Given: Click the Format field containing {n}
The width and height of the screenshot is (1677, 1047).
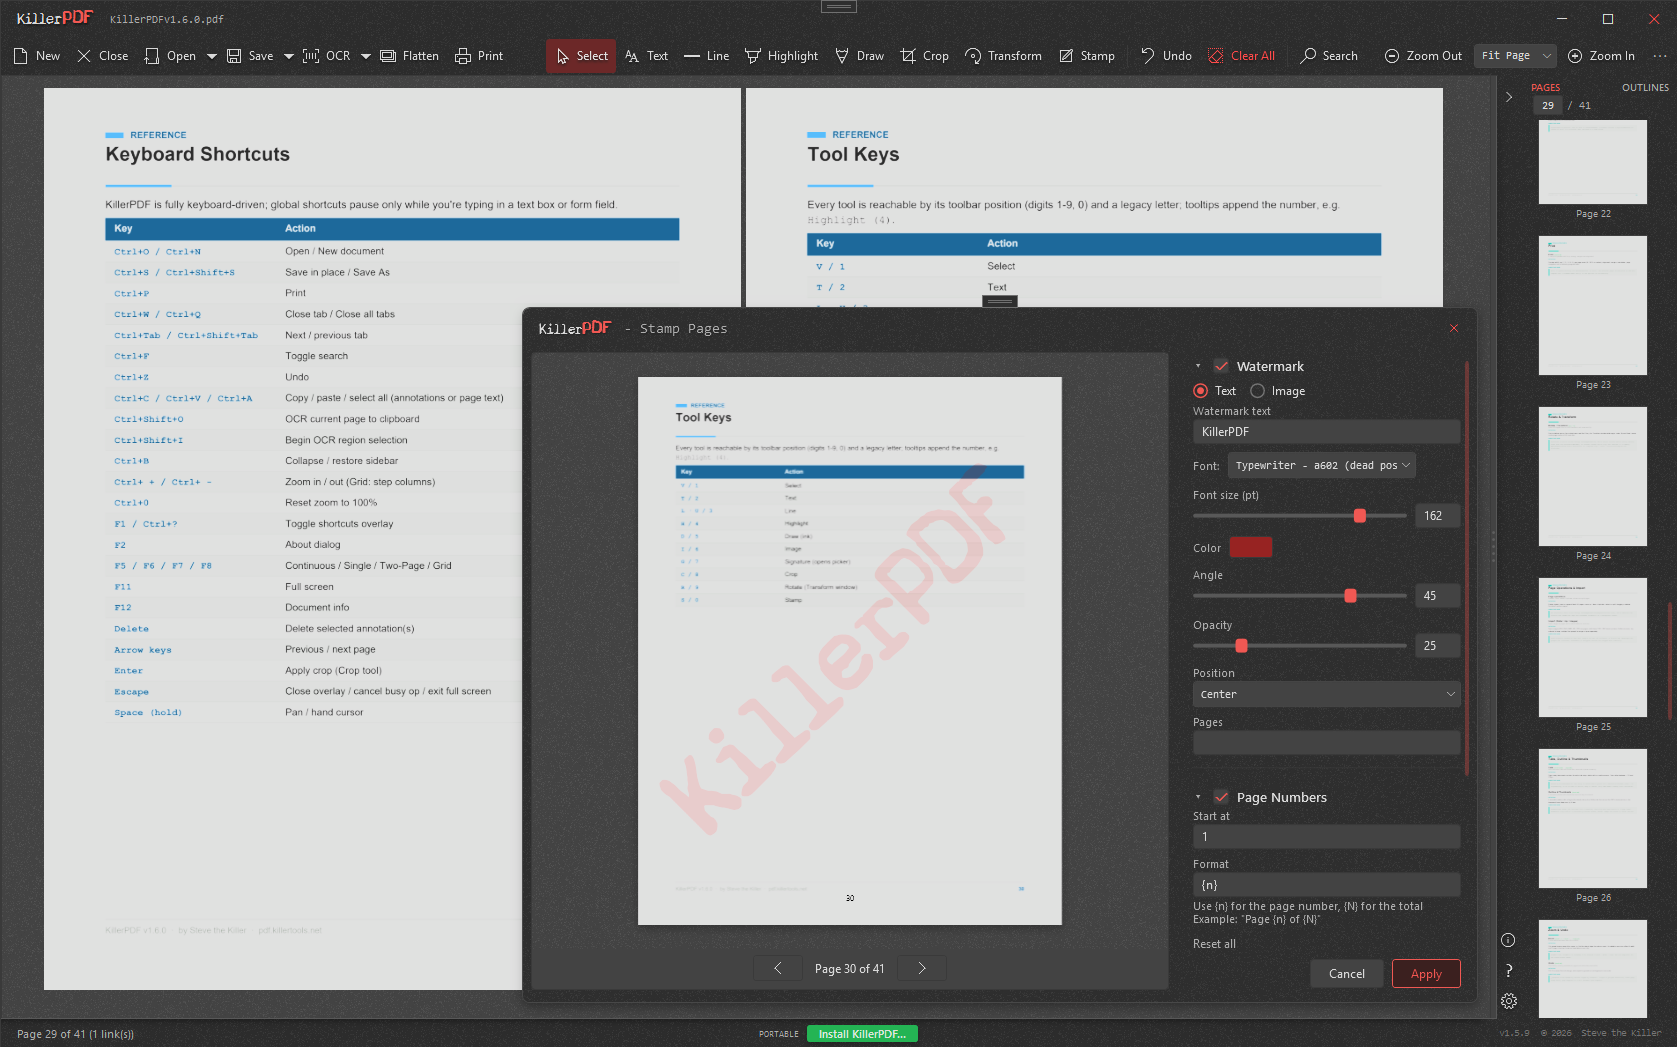Looking at the screenshot, I should tap(1326, 885).
